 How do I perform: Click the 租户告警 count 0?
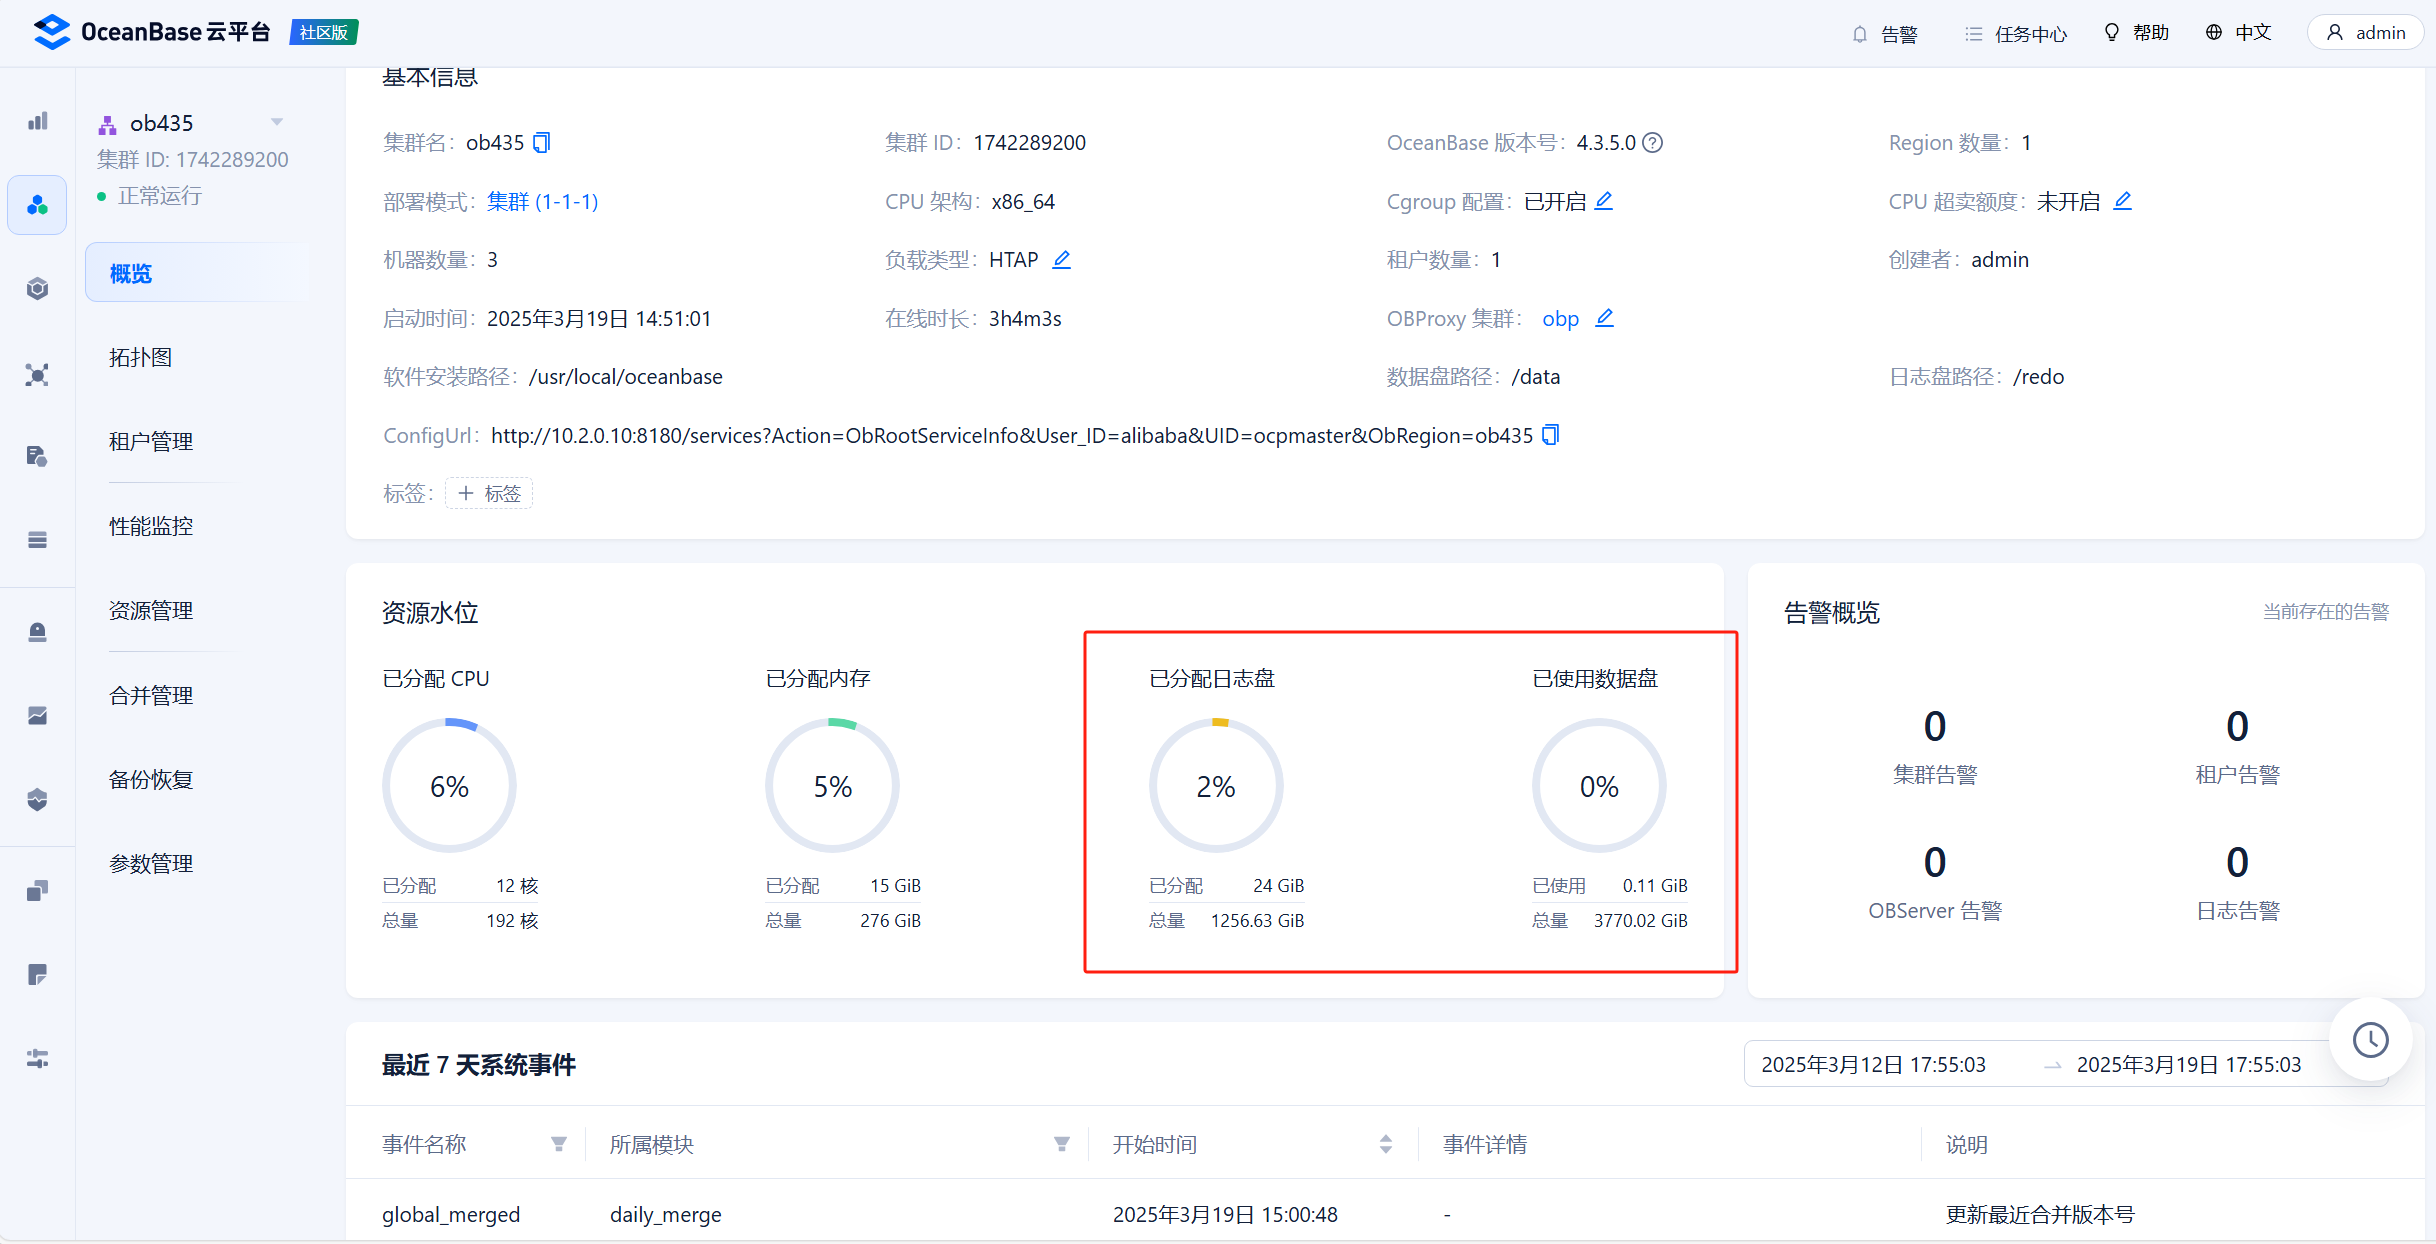tap(2237, 726)
